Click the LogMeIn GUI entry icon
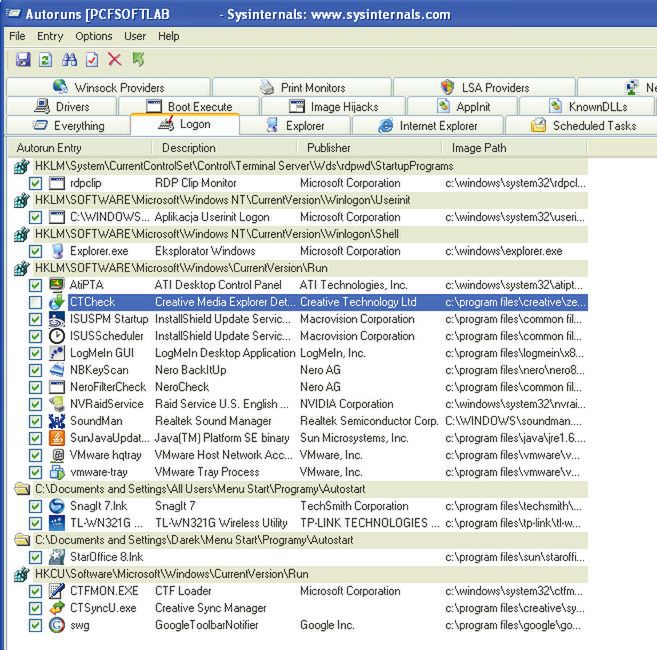 57,353
